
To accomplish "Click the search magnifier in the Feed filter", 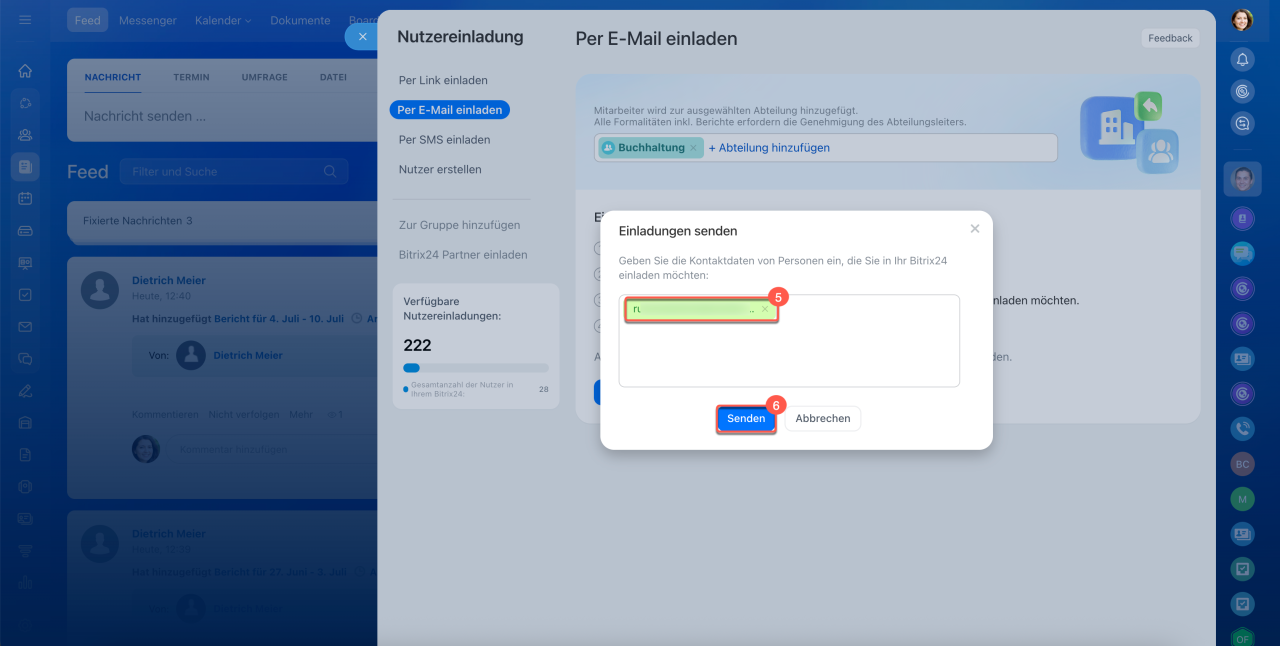I will 330,172.
